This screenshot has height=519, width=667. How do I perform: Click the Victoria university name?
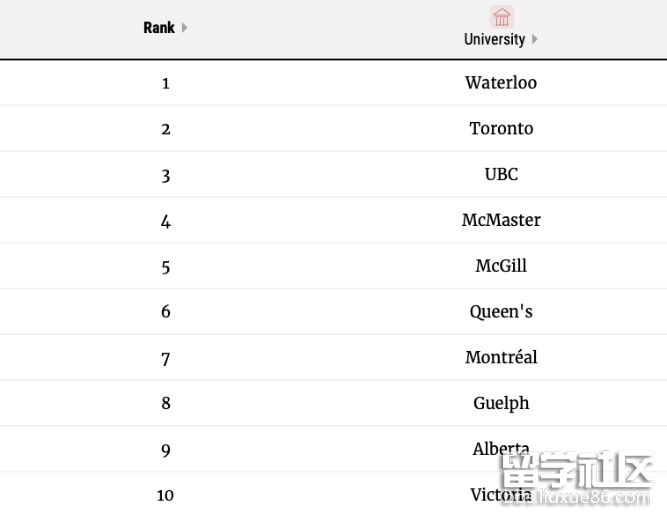[501, 495]
